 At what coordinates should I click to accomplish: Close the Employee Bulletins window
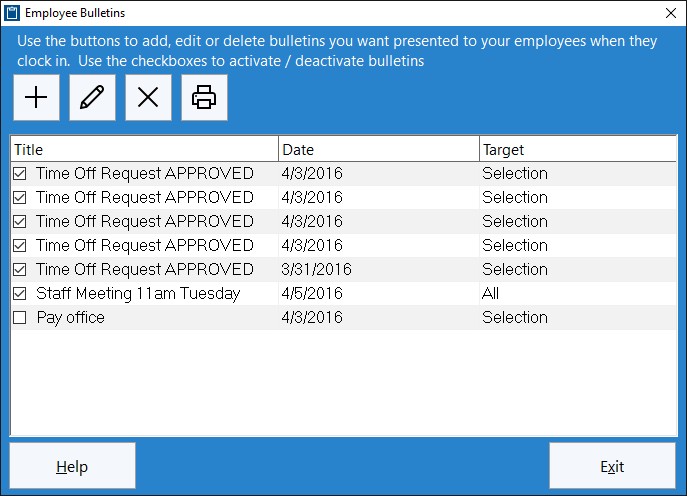tap(671, 13)
